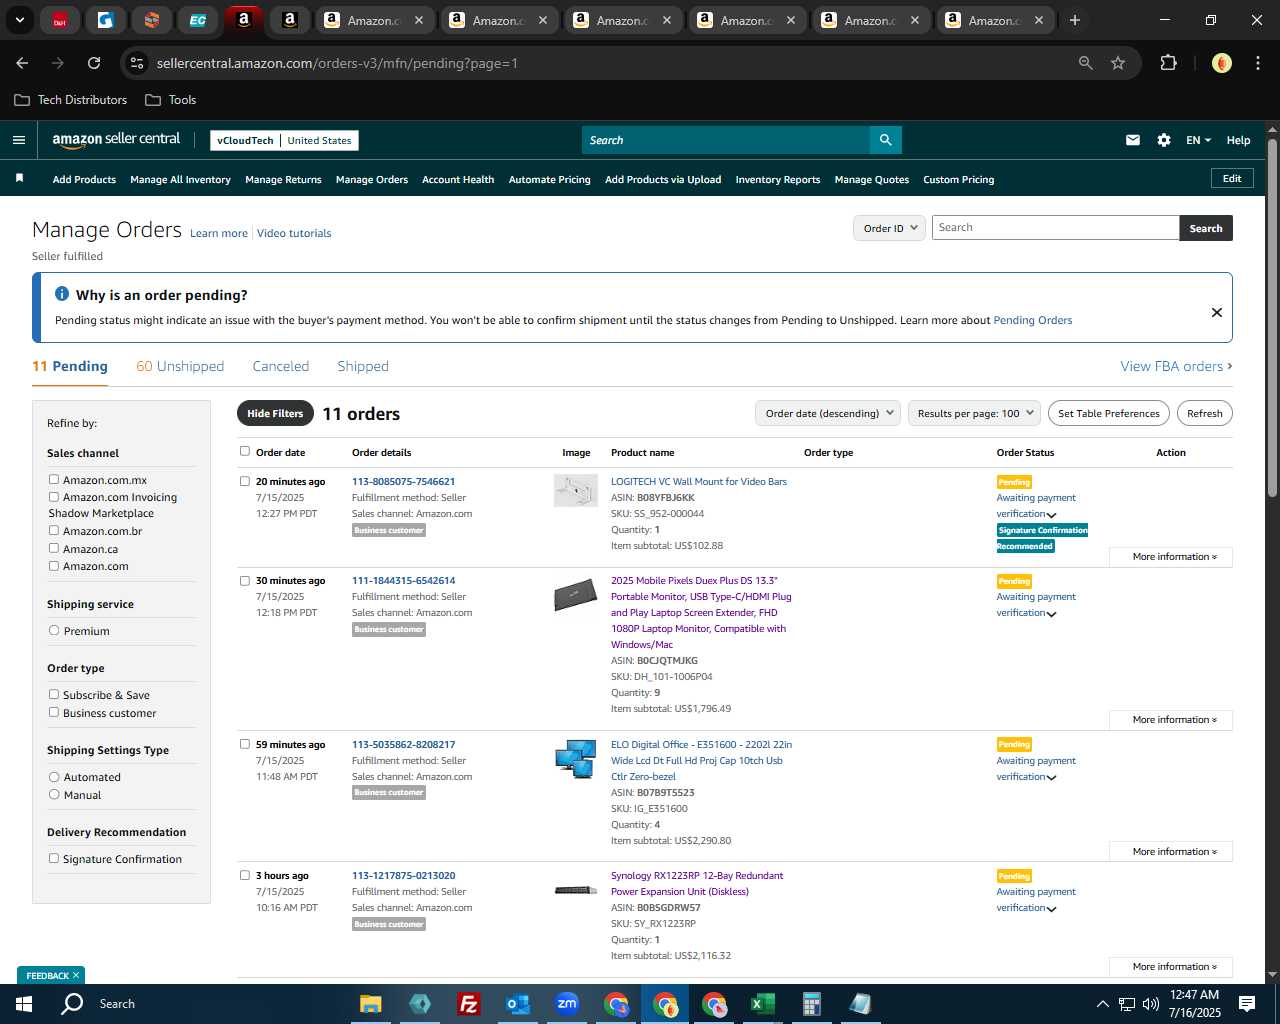Open Manage Returns in navigation bar
The width and height of the screenshot is (1280, 1024).
point(283,179)
